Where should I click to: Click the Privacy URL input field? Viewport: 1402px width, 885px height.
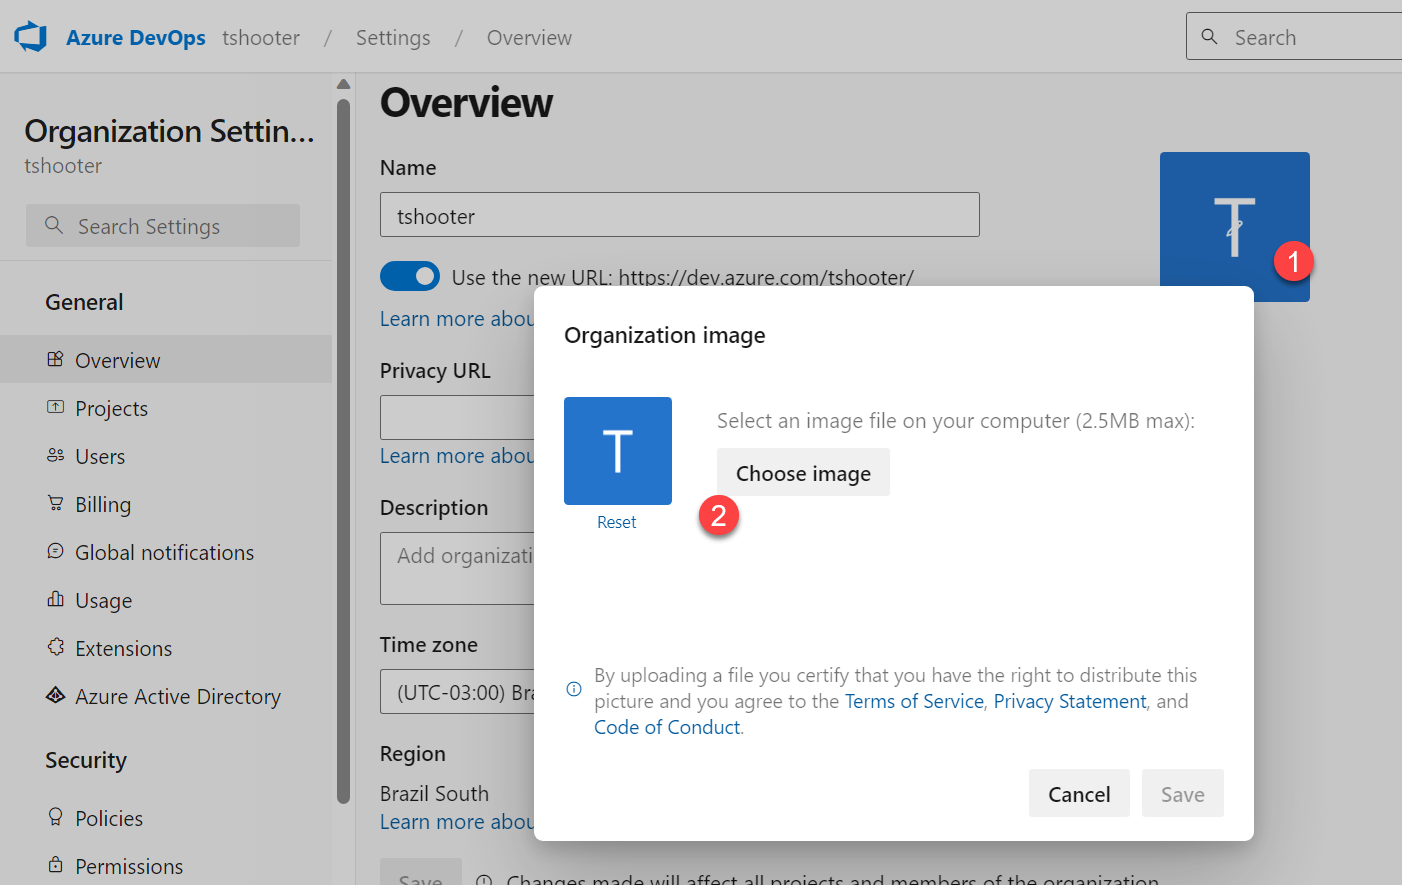457,417
